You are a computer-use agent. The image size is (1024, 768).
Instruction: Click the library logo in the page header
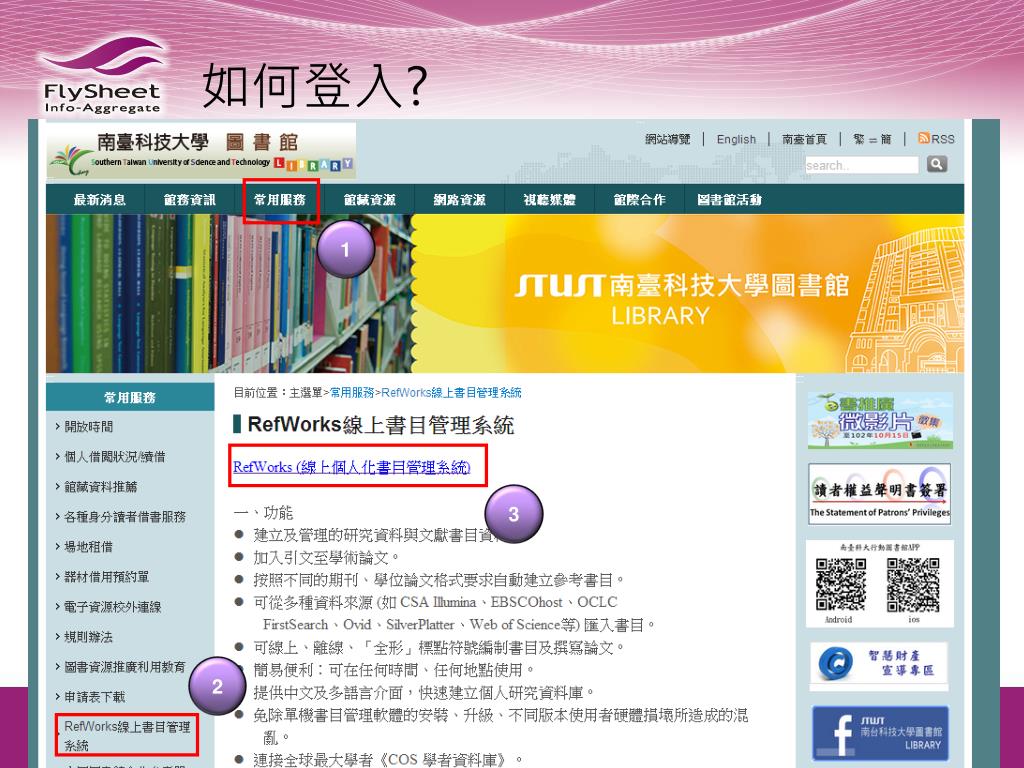[201, 151]
